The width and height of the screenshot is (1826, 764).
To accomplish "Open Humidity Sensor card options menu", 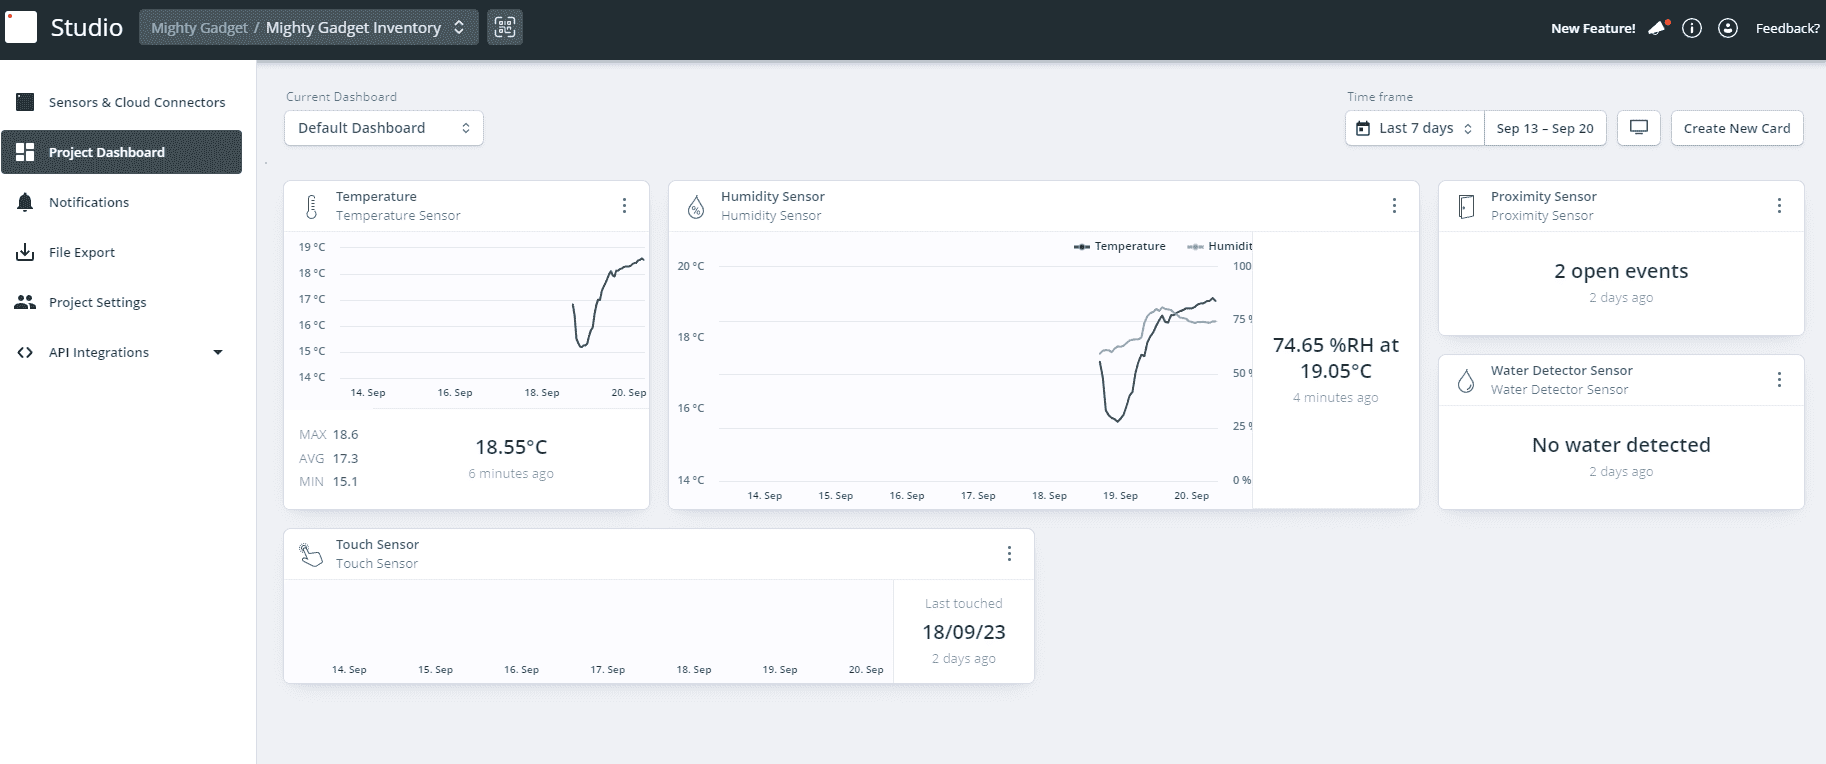I will coord(1394,205).
